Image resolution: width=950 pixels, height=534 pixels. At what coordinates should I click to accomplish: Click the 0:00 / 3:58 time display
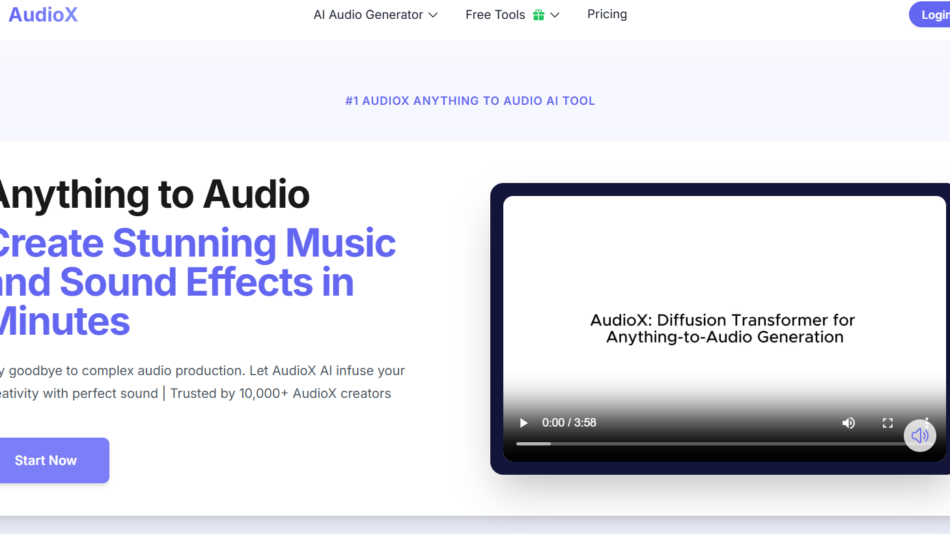point(569,422)
